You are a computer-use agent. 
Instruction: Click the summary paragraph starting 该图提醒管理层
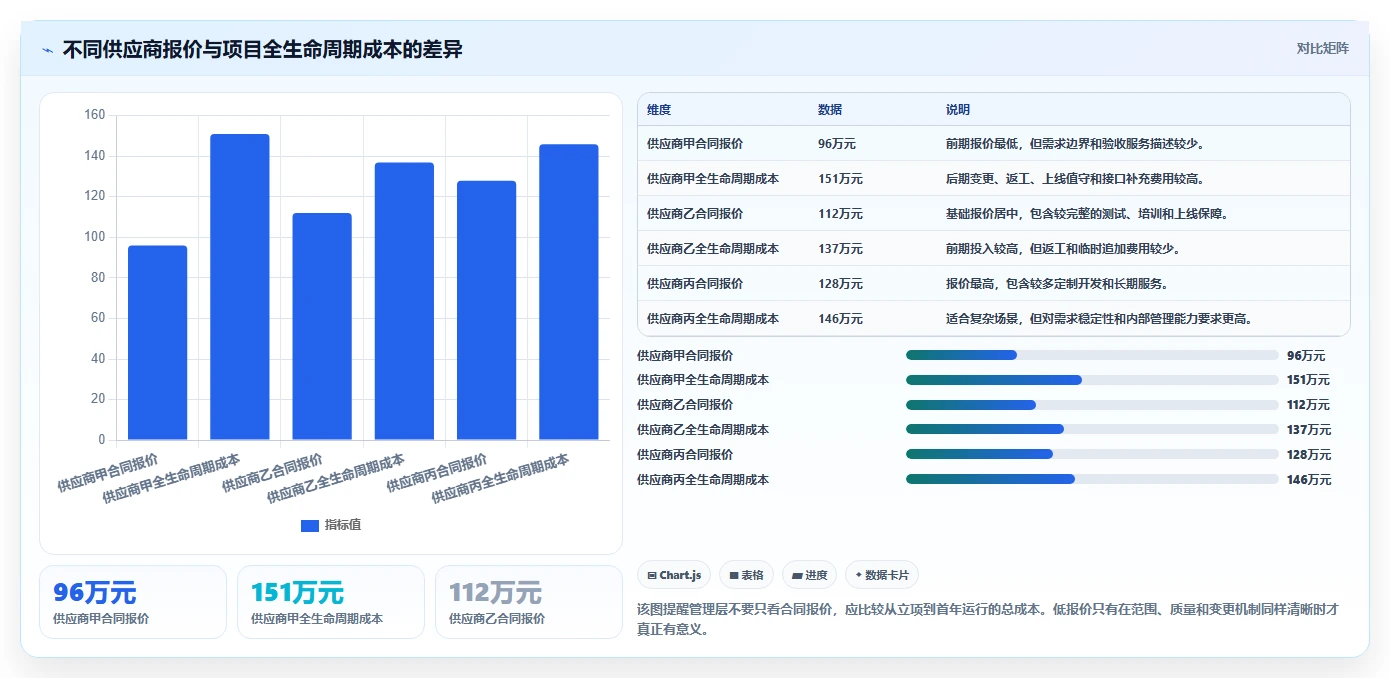point(988,619)
